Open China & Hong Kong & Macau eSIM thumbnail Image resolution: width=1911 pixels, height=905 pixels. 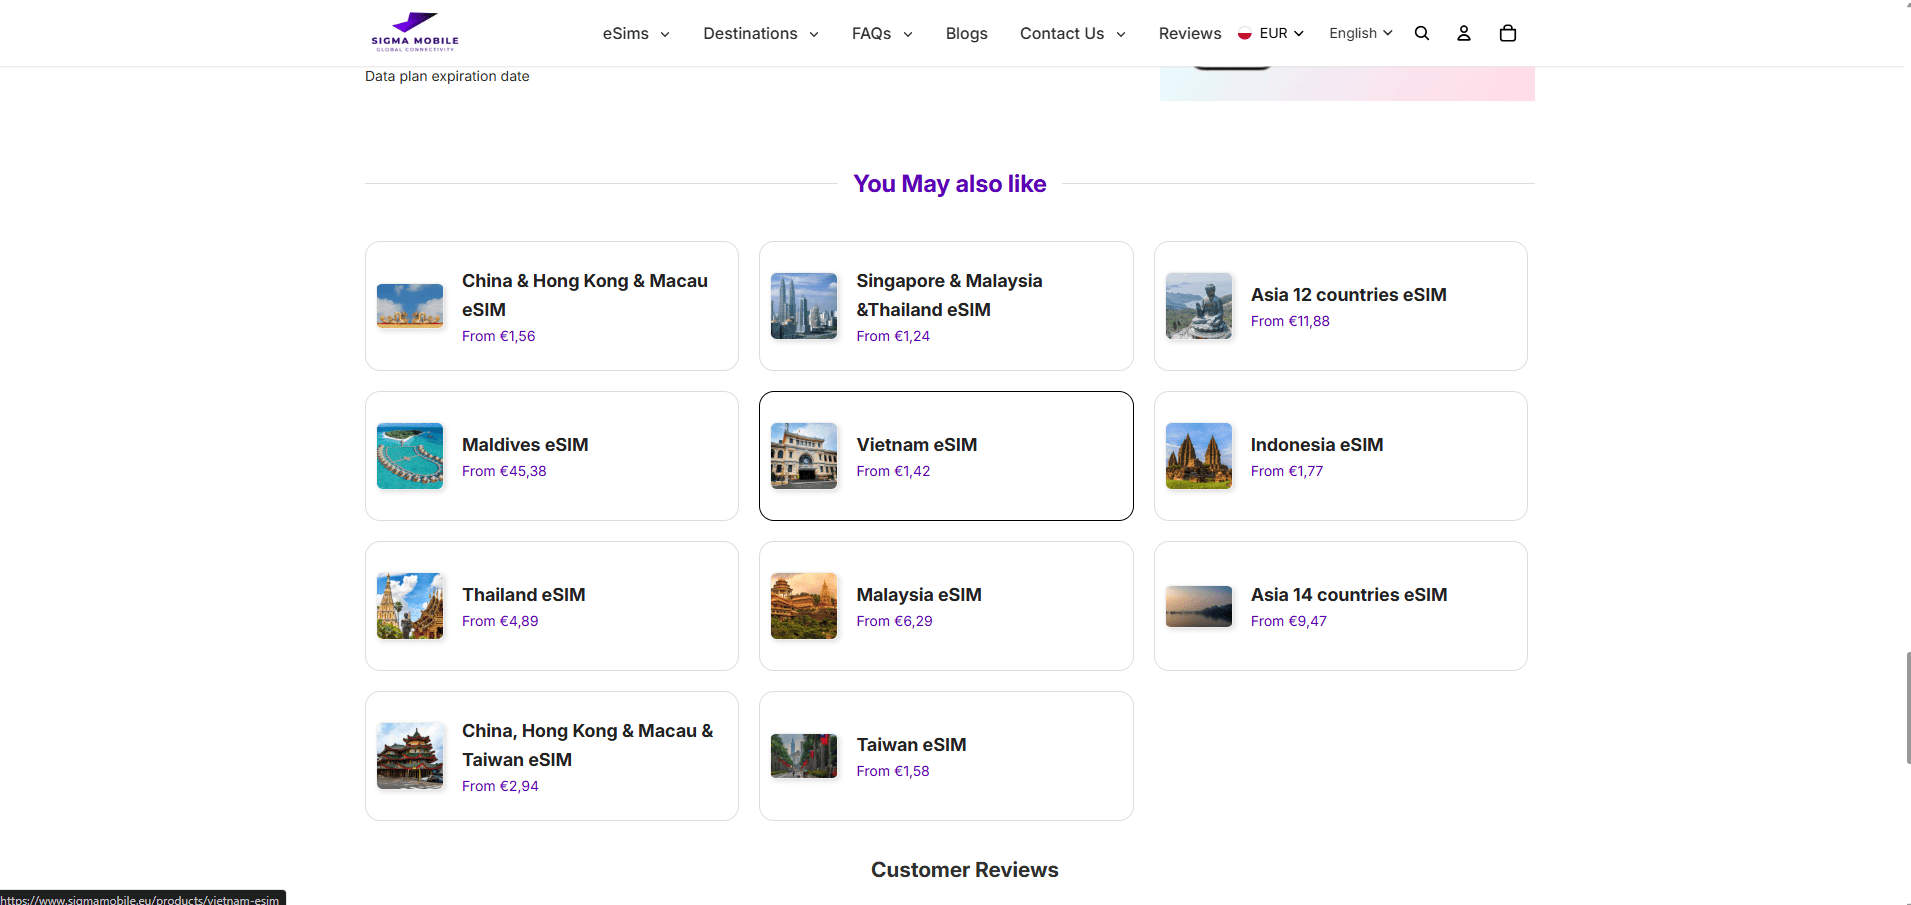click(410, 306)
